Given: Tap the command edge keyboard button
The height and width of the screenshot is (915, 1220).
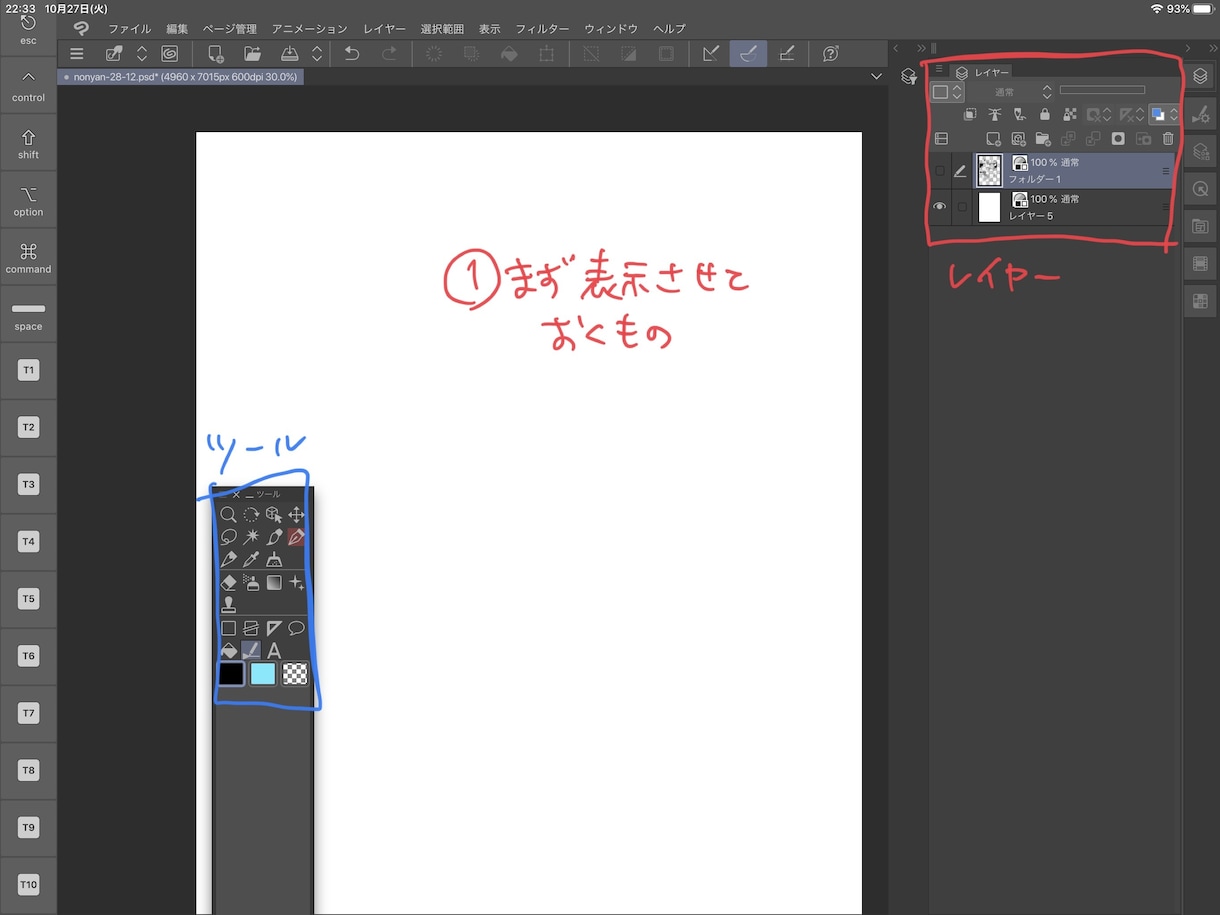Looking at the screenshot, I should [x=28, y=258].
